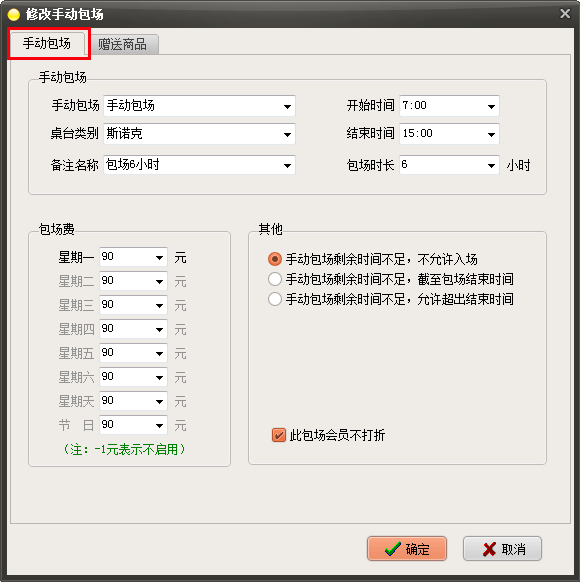Switch to the 赠送商品 tab
The image size is (580, 582).
tap(122, 45)
